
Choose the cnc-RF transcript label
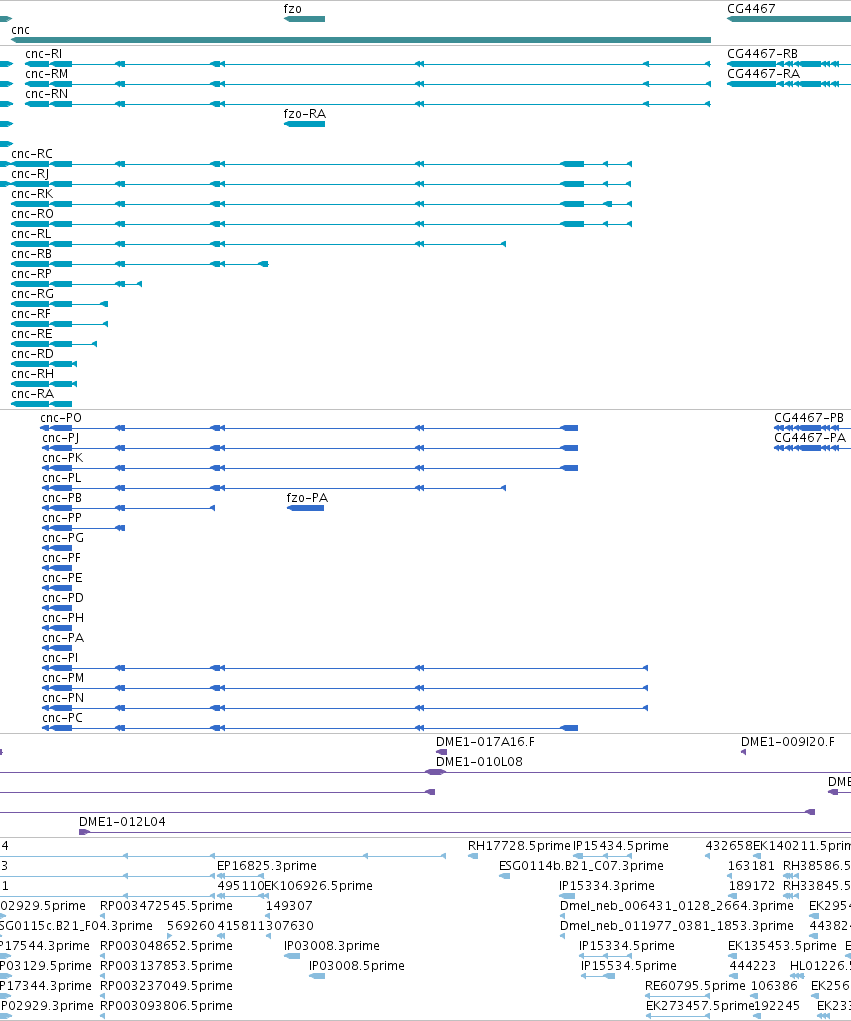pos(31,315)
